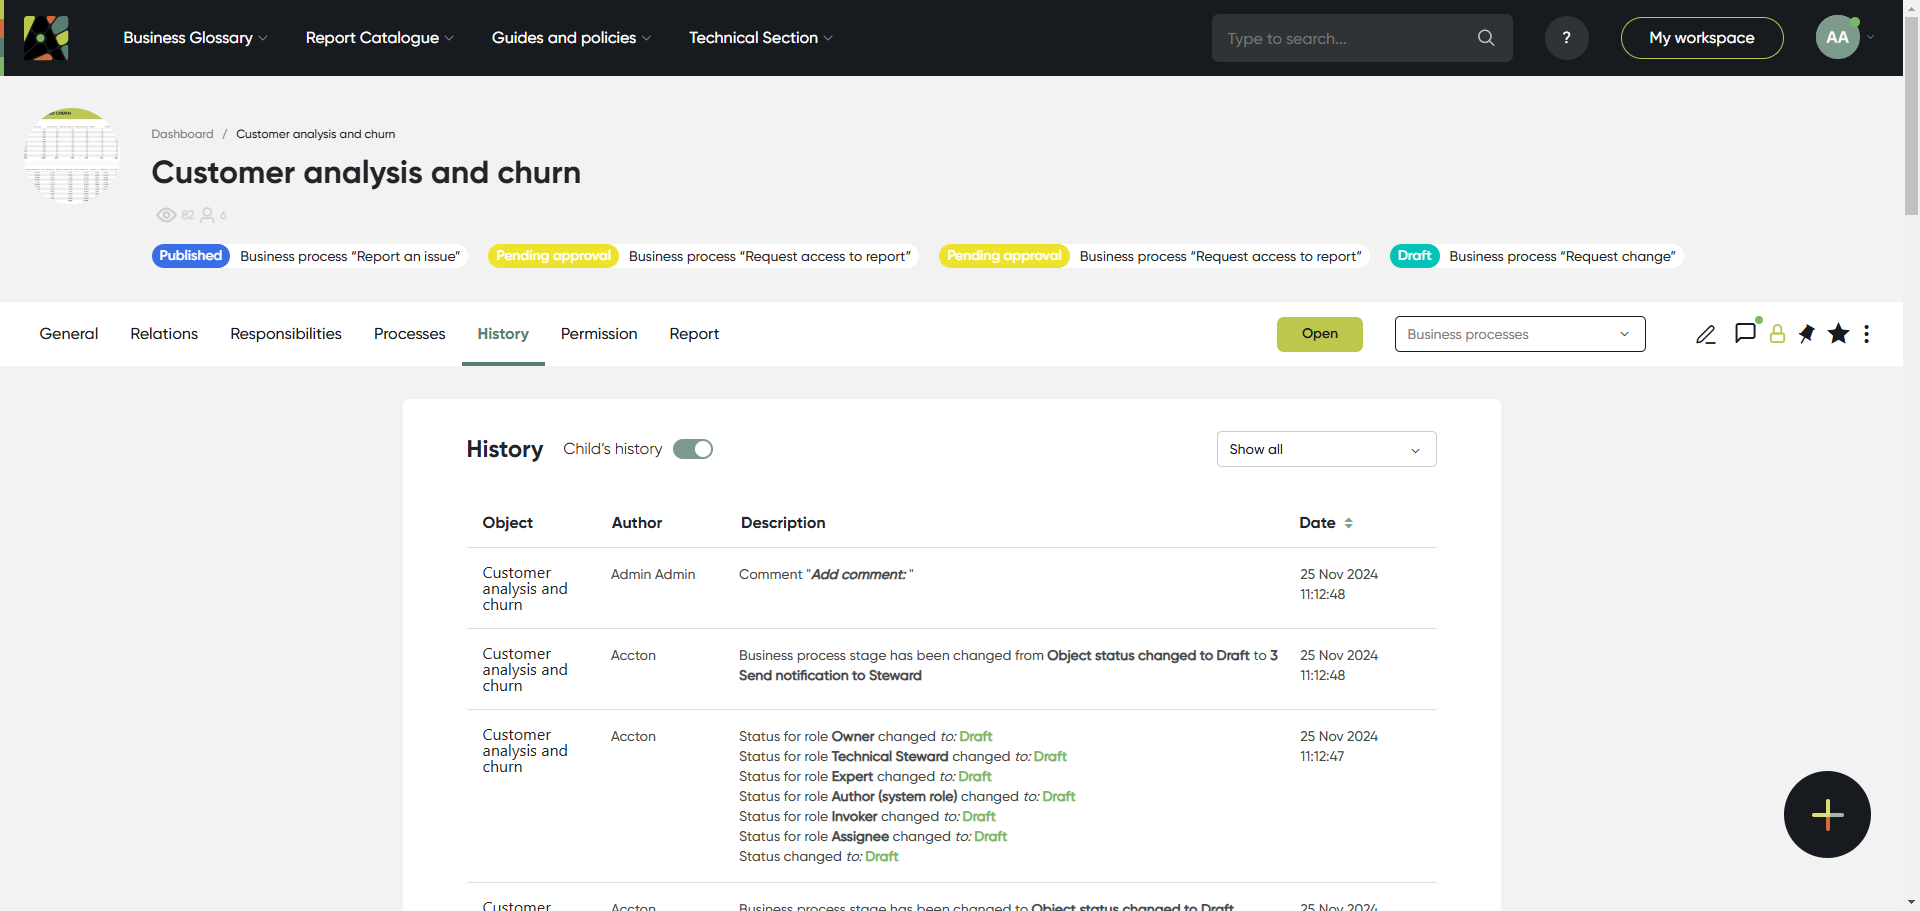The image size is (1920, 911).
Task: Click the magnifier search icon
Action: click(x=1486, y=38)
